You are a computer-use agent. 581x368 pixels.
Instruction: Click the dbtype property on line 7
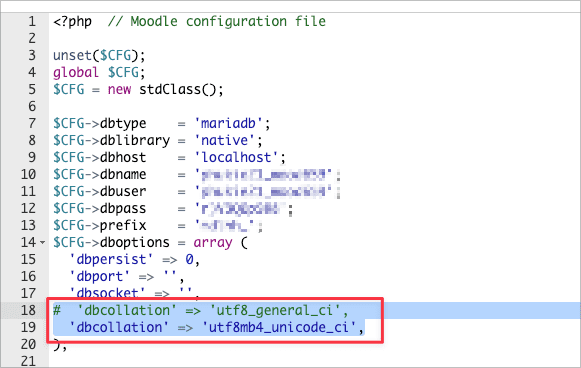point(123,123)
